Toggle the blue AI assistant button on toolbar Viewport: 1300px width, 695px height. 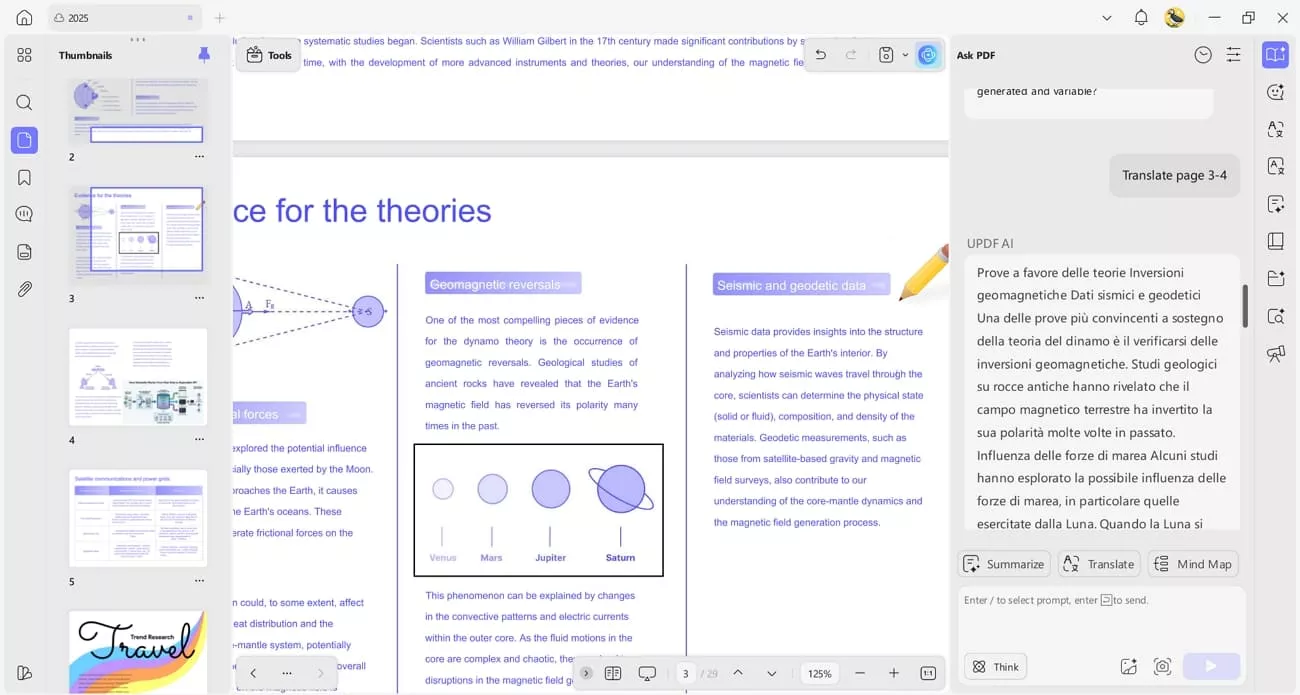(927, 54)
